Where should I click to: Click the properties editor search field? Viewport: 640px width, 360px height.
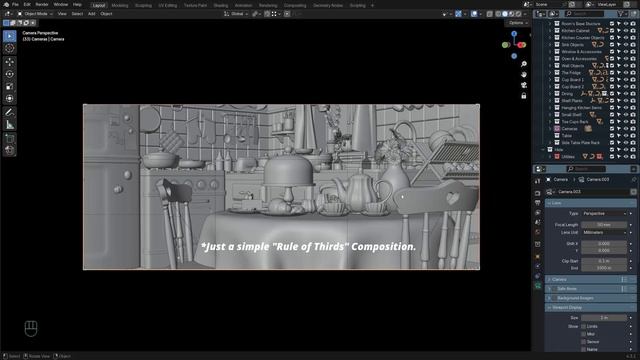(x=586, y=169)
